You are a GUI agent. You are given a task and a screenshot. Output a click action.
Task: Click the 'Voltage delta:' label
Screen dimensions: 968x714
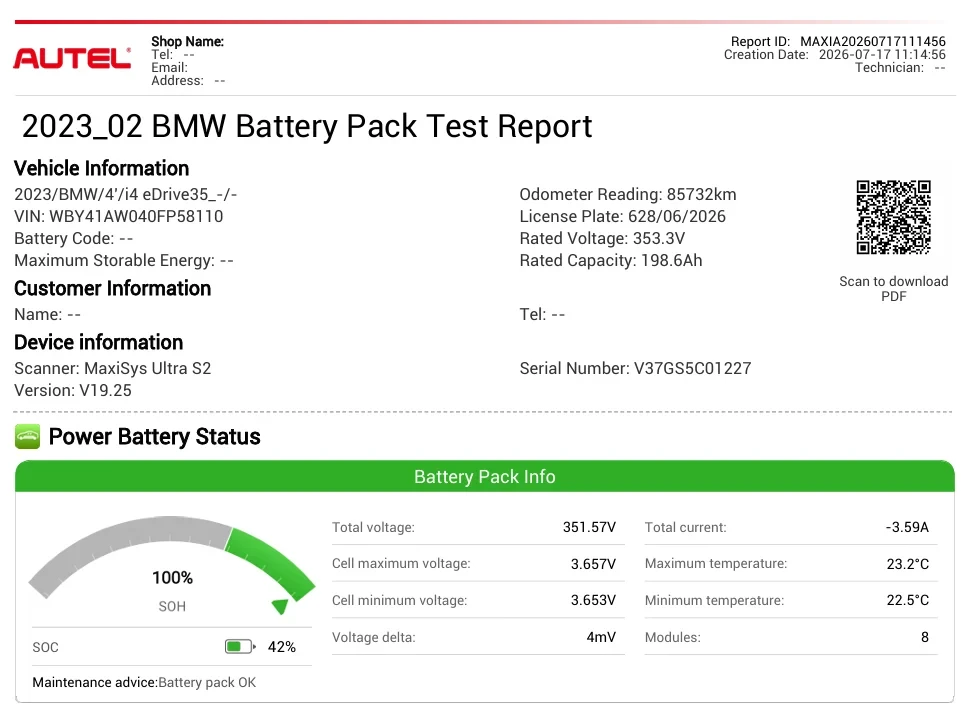pos(373,637)
